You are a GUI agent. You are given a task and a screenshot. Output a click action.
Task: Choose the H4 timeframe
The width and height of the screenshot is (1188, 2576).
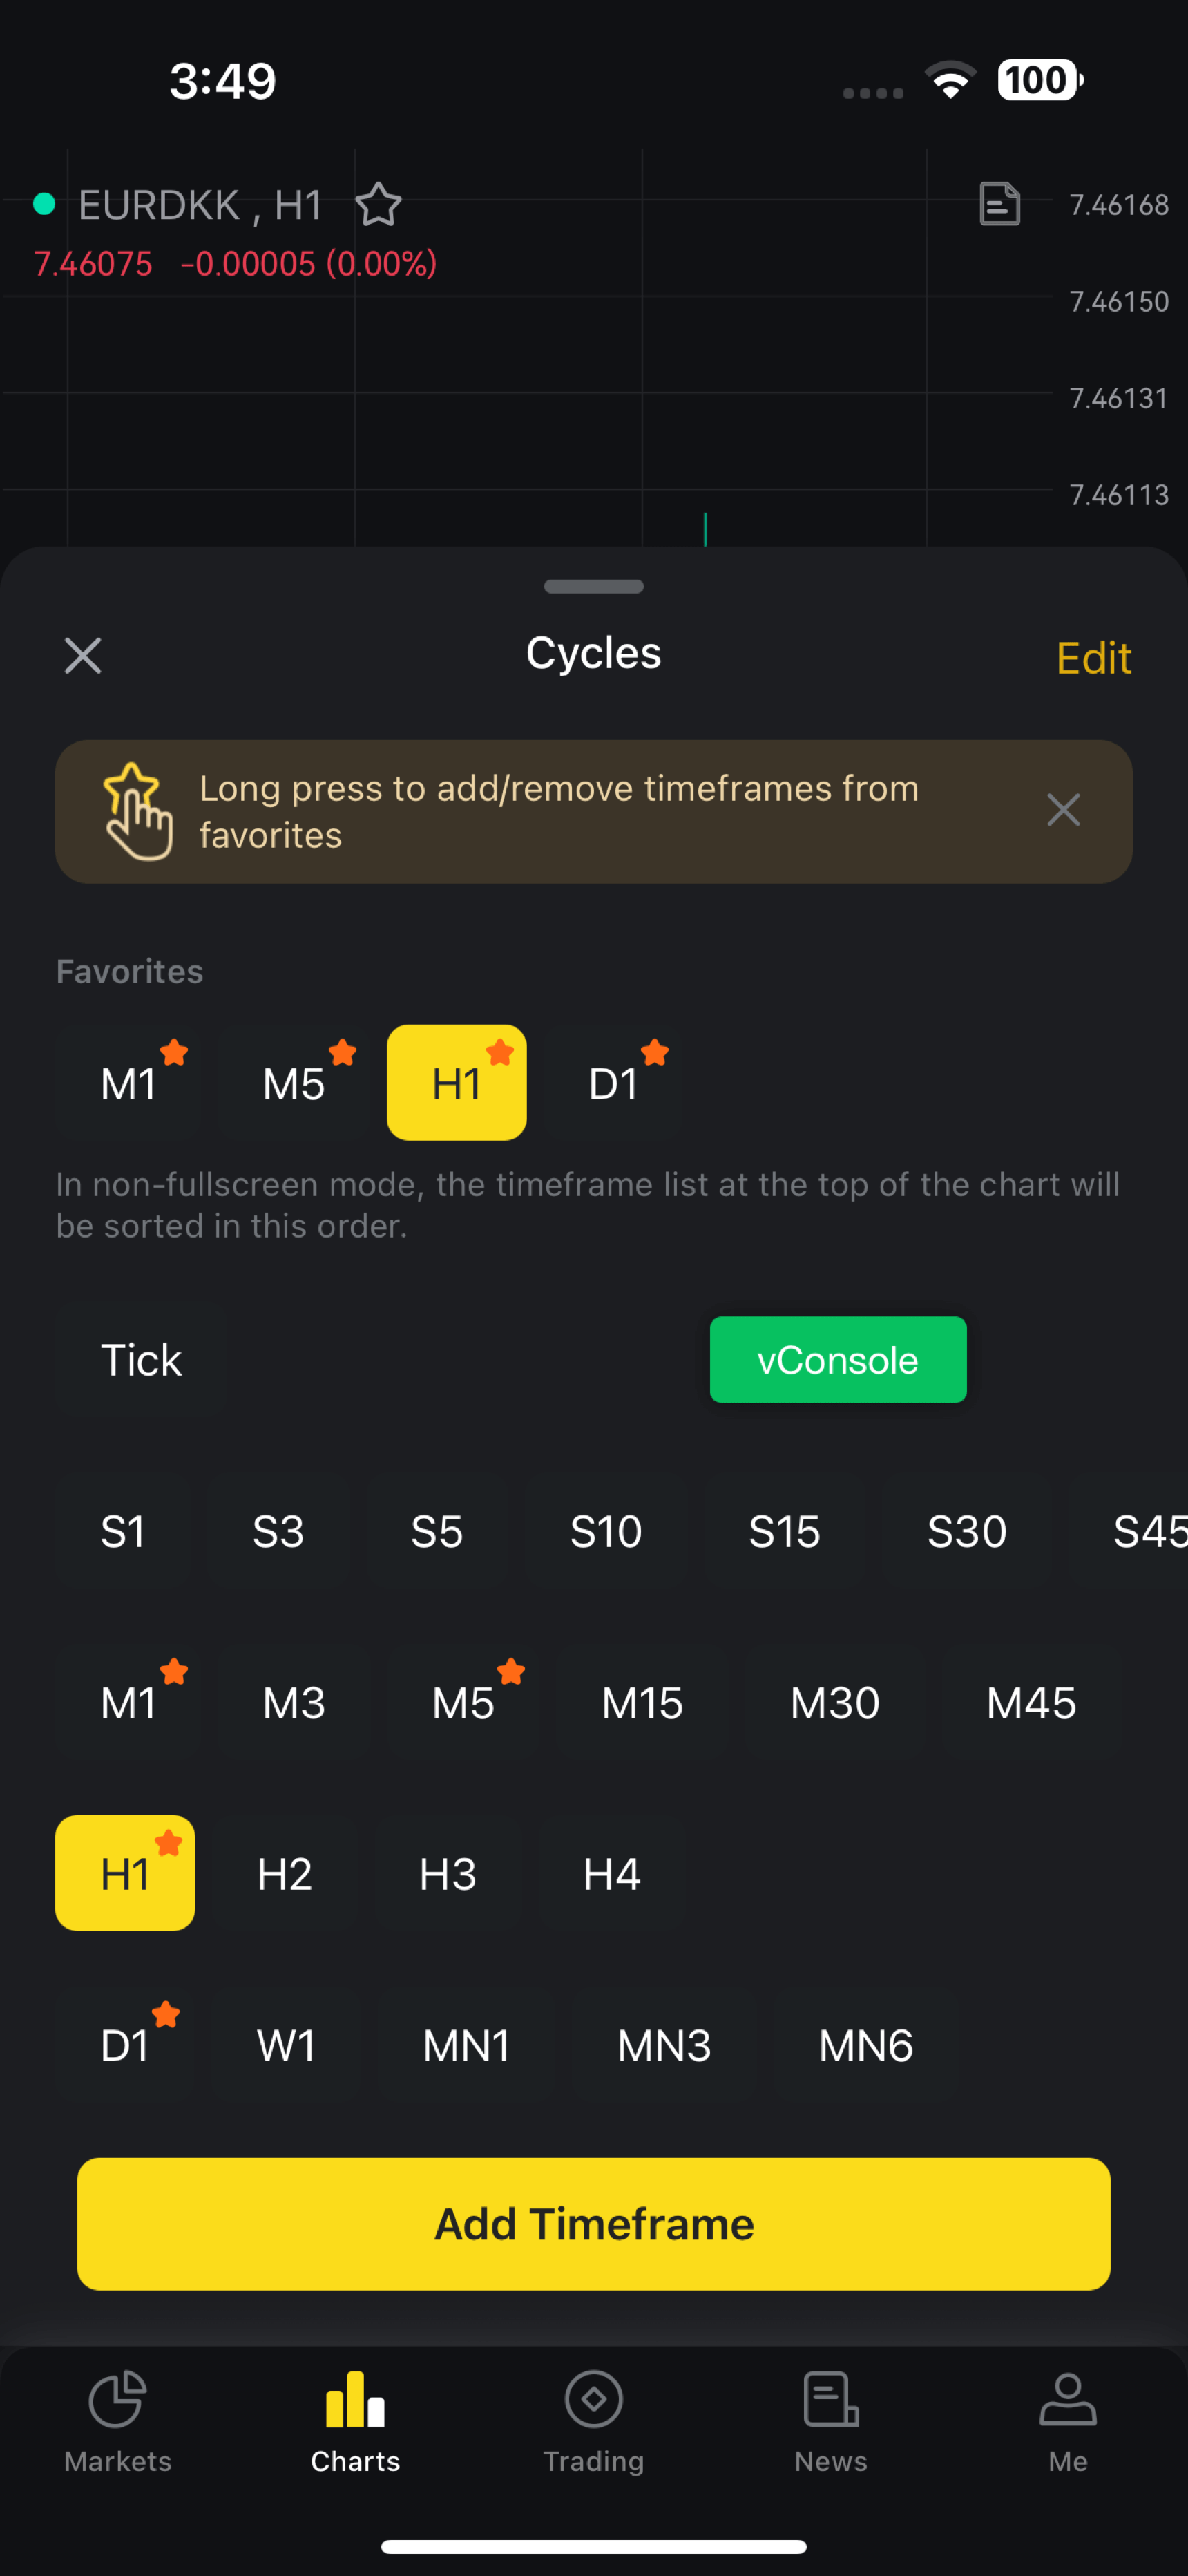click(x=612, y=1873)
